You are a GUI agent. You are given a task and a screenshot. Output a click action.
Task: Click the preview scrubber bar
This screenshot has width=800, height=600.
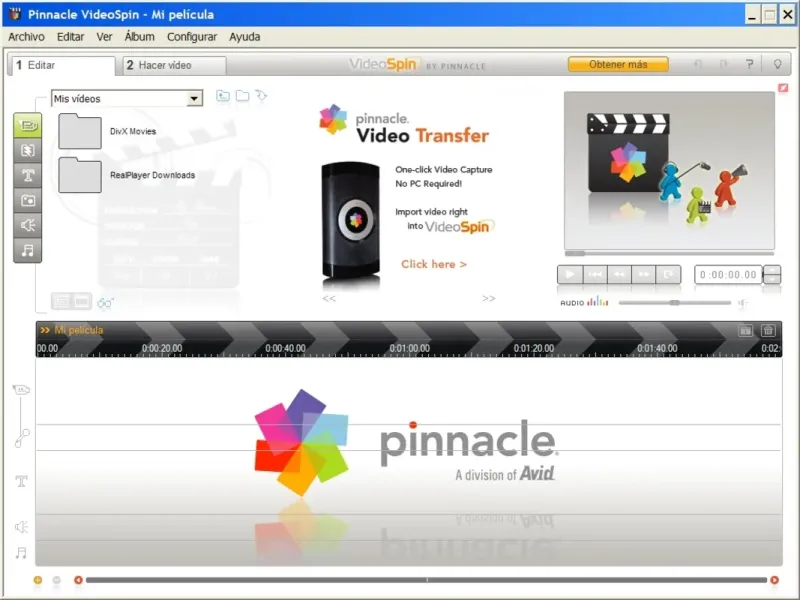pos(669,253)
